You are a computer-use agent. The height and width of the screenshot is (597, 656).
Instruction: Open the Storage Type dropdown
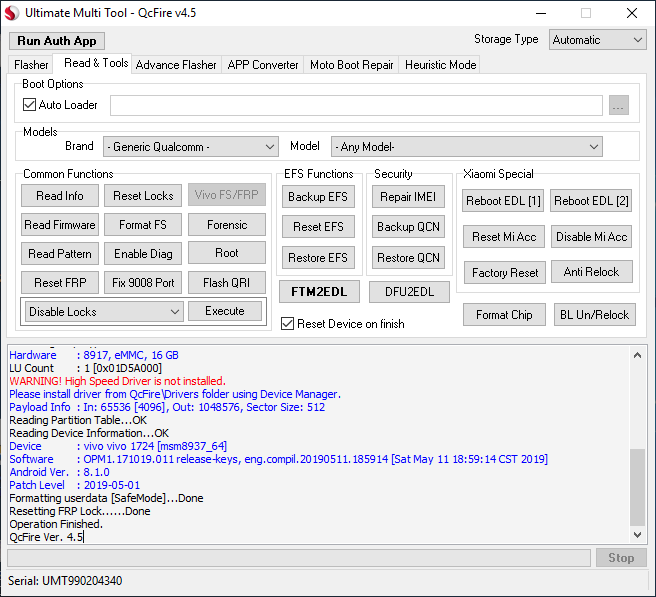point(597,40)
